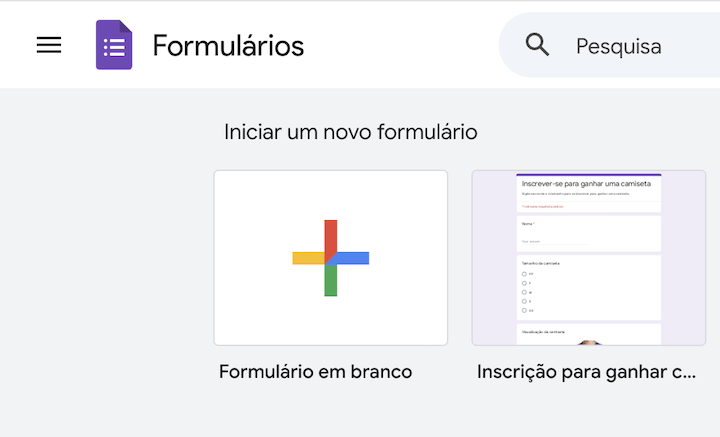Open the T-shirt signup template thumbnail

pyautogui.click(x=588, y=258)
